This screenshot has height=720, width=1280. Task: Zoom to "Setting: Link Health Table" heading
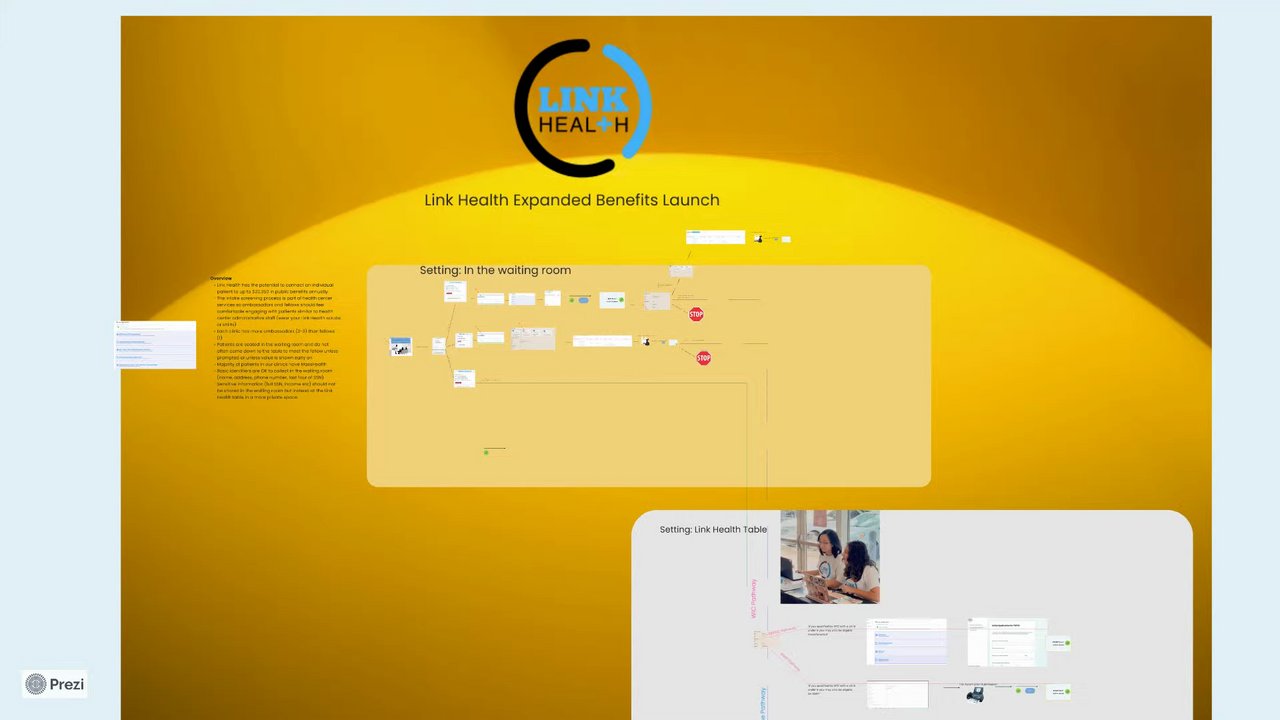click(713, 529)
